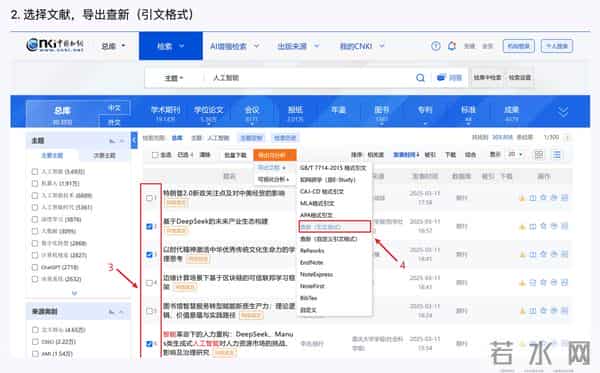Uncheck the 以时代精神激活 result checkbox
The width and height of the screenshot is (600, 373).
pyautogui.click(x=150, y=254)
